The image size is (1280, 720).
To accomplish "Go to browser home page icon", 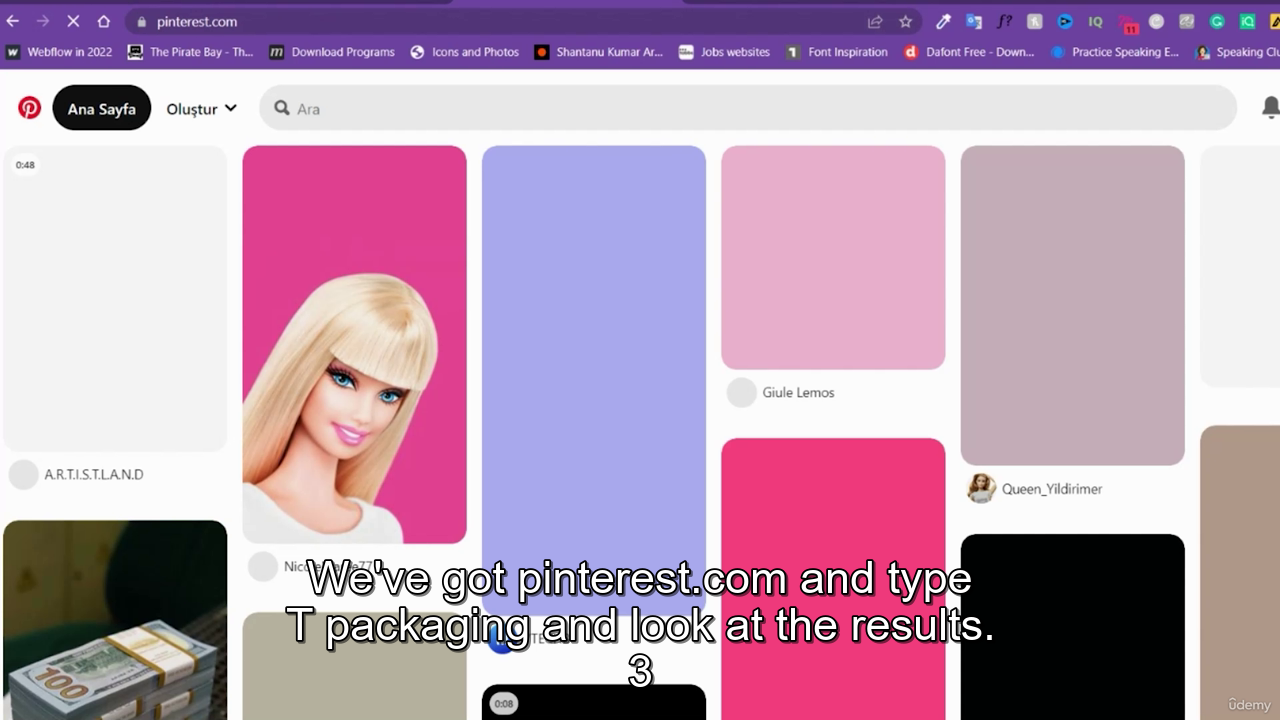I will [104, 21].
